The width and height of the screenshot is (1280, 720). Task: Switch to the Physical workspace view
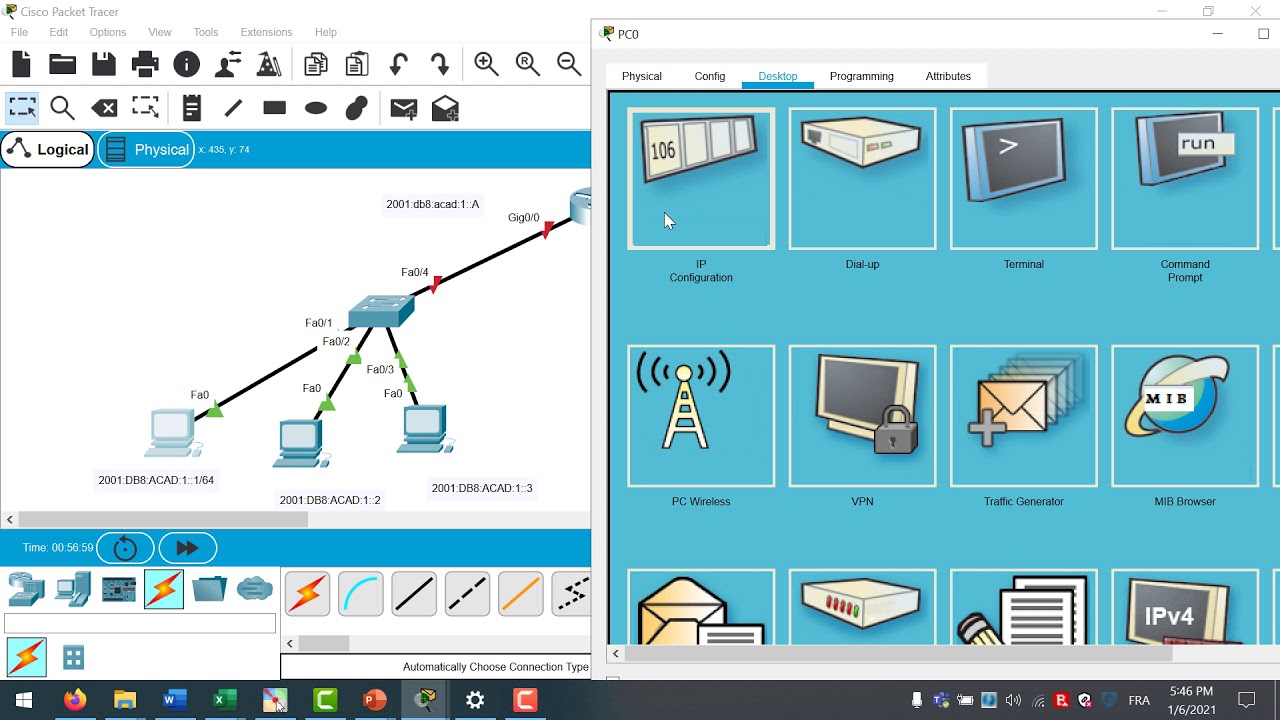146,149
